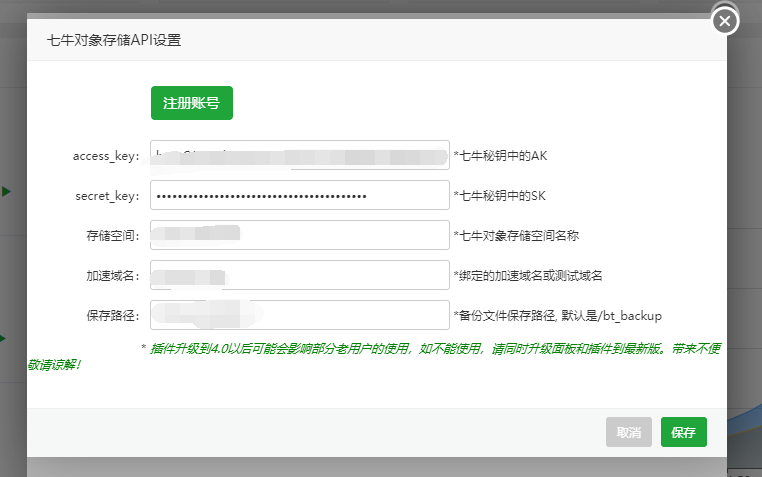Click the green 注册账号 button
762x477 pixels.
191,102
